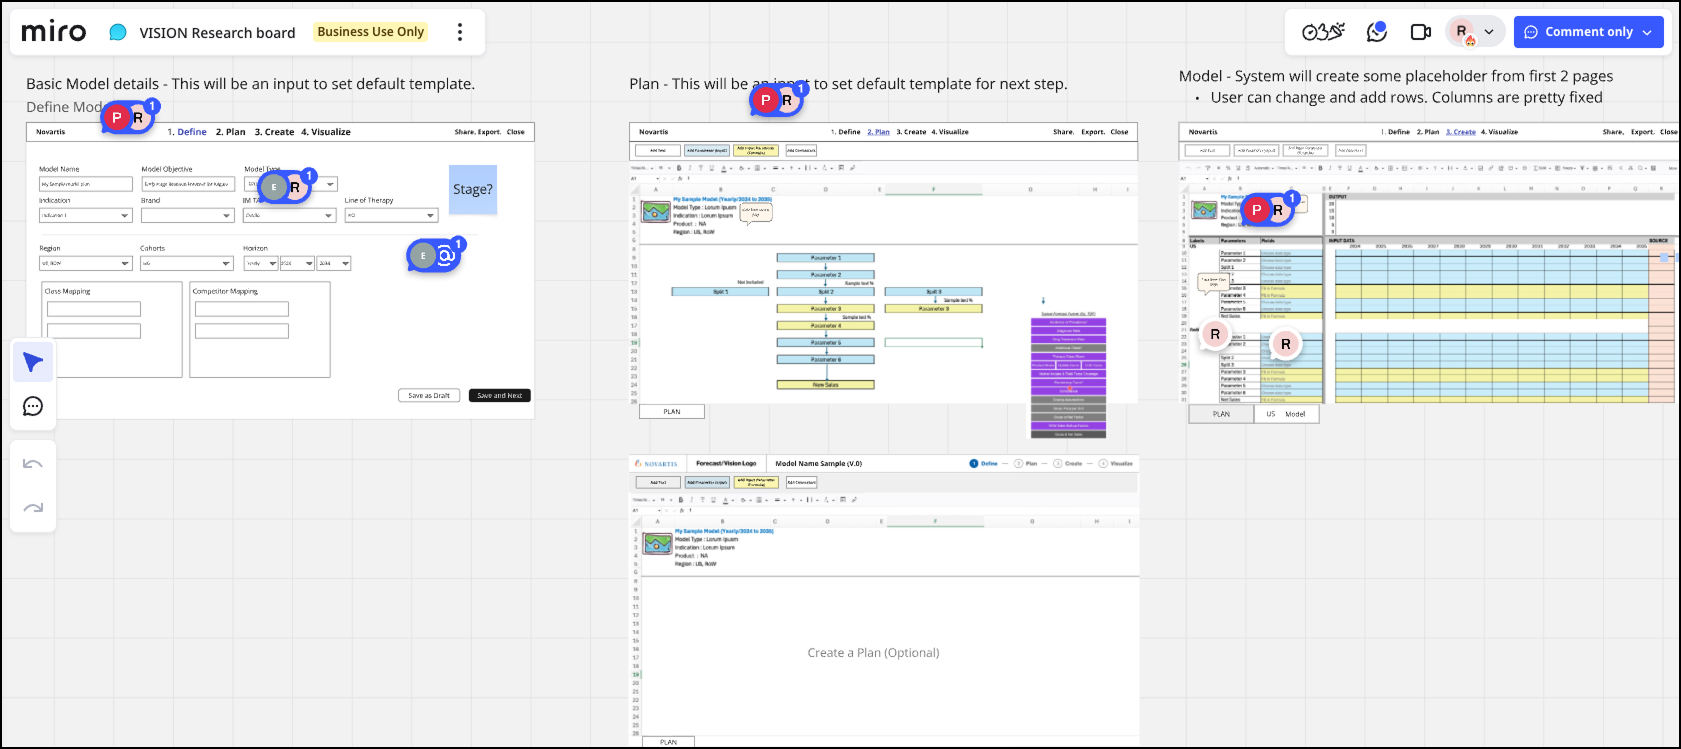Viewport: 1681px width, 749px height.
Task: Start a video call with camera icon
Action: (x=1420, y=32)
